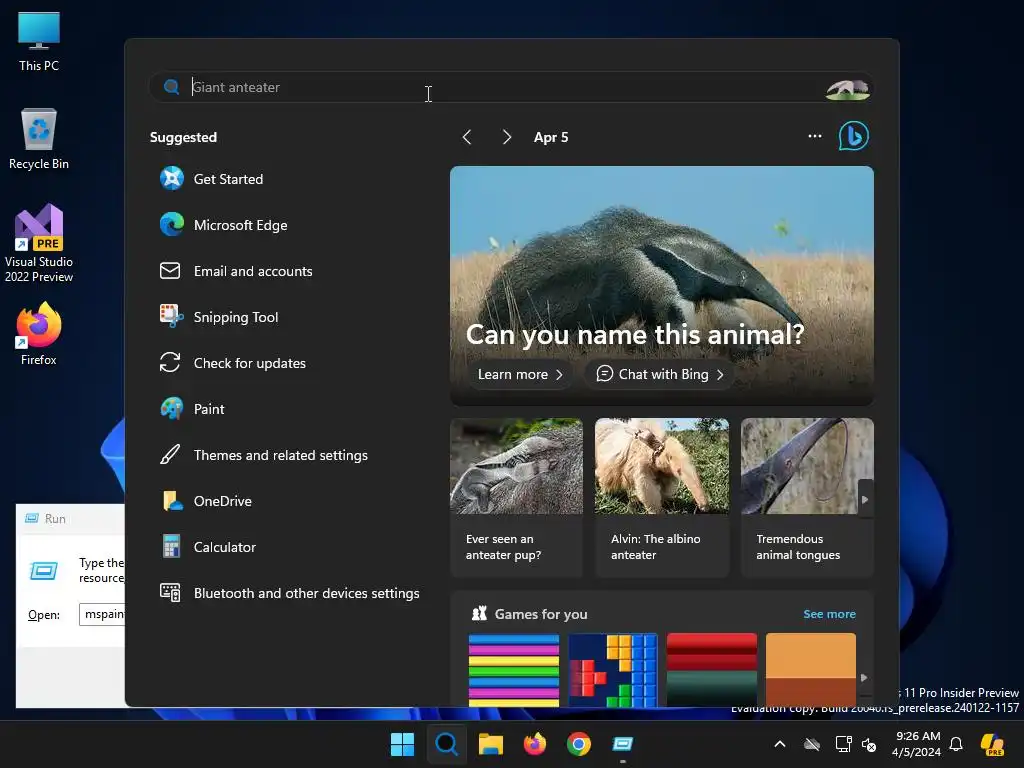Show hidden tray icons chevron
The width and height of the screenshot is (1024, 768).
coord(780,744)
